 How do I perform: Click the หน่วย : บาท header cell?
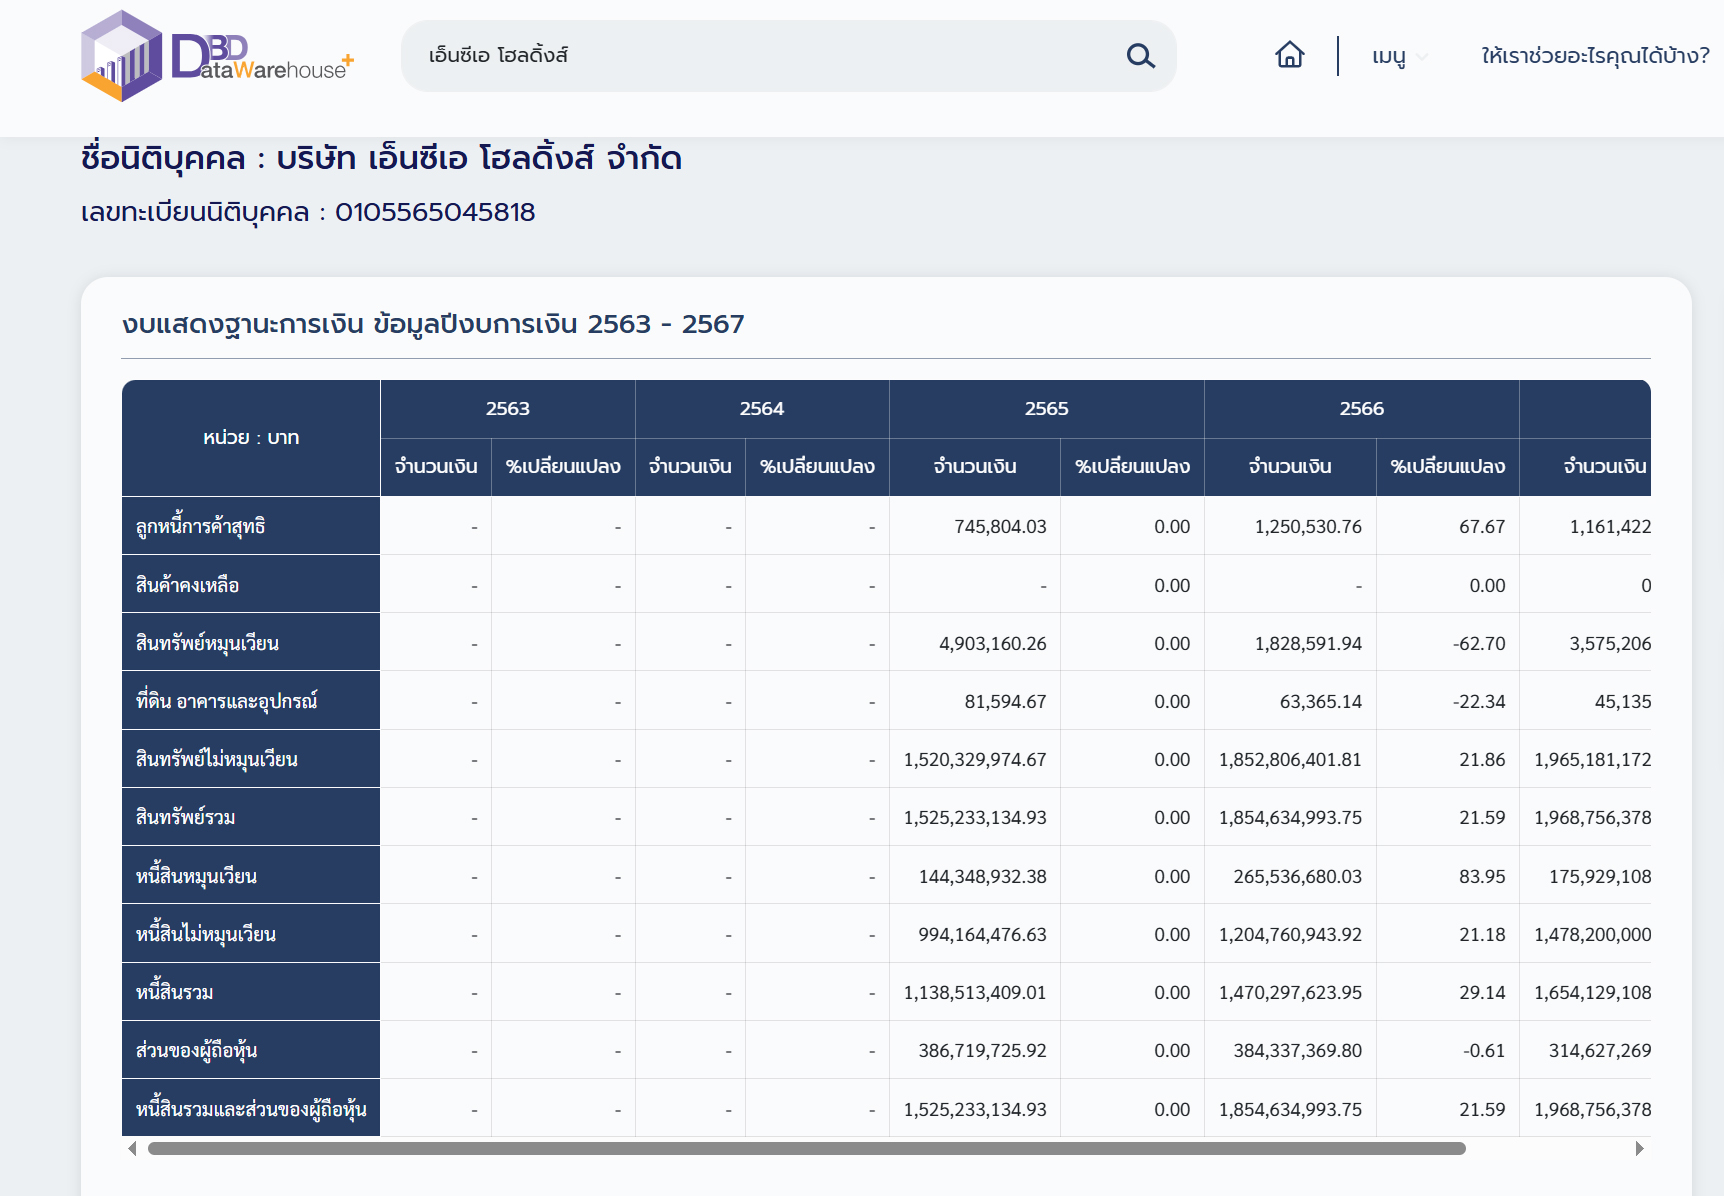(x=251, y=438)
